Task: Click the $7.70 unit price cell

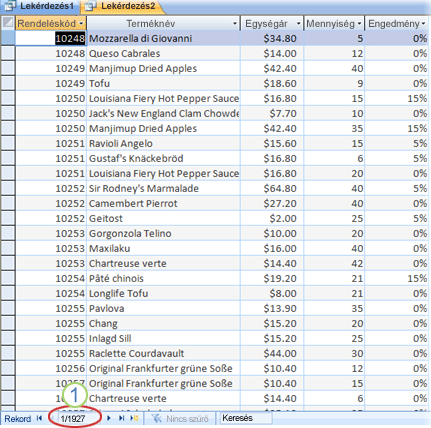Action: tap(272, 113)
